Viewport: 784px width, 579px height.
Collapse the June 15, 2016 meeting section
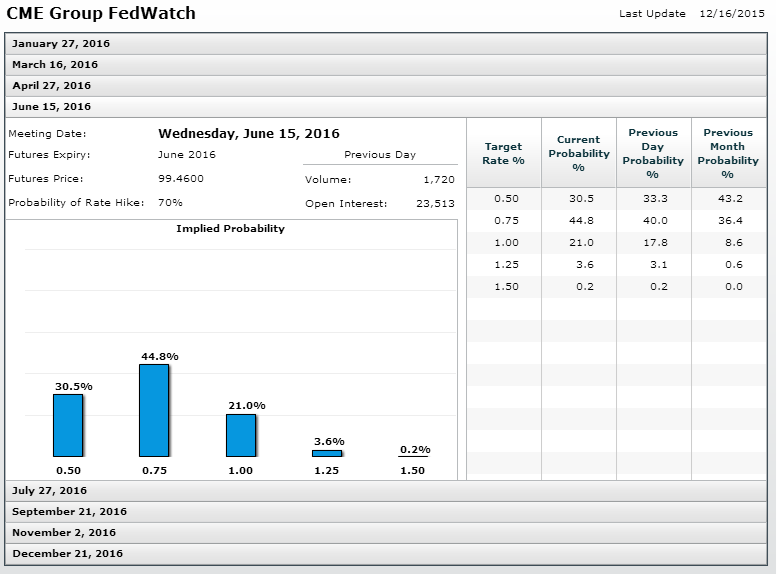coord(51,107)
